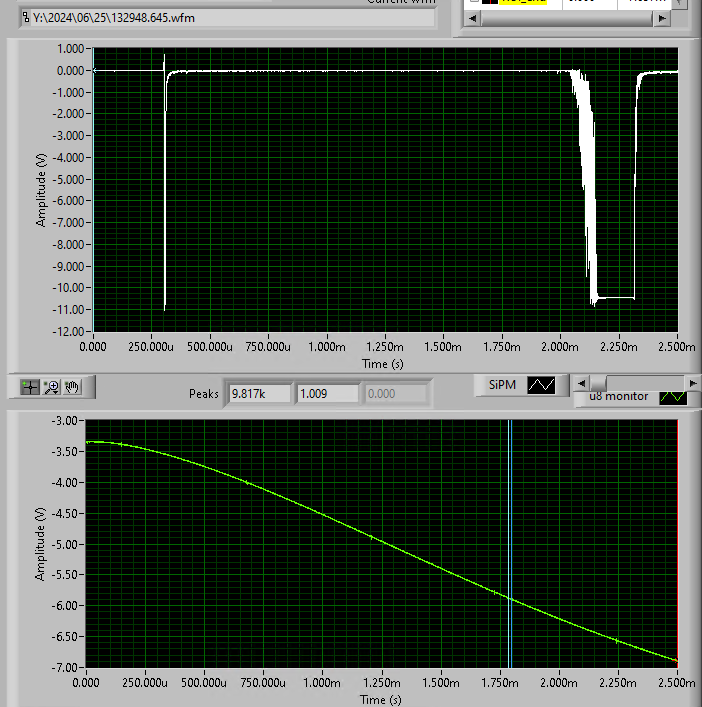Screen dimensions: 702x707
Task: Select the blue cursor line in lower graph
Action: pos(510,543)
